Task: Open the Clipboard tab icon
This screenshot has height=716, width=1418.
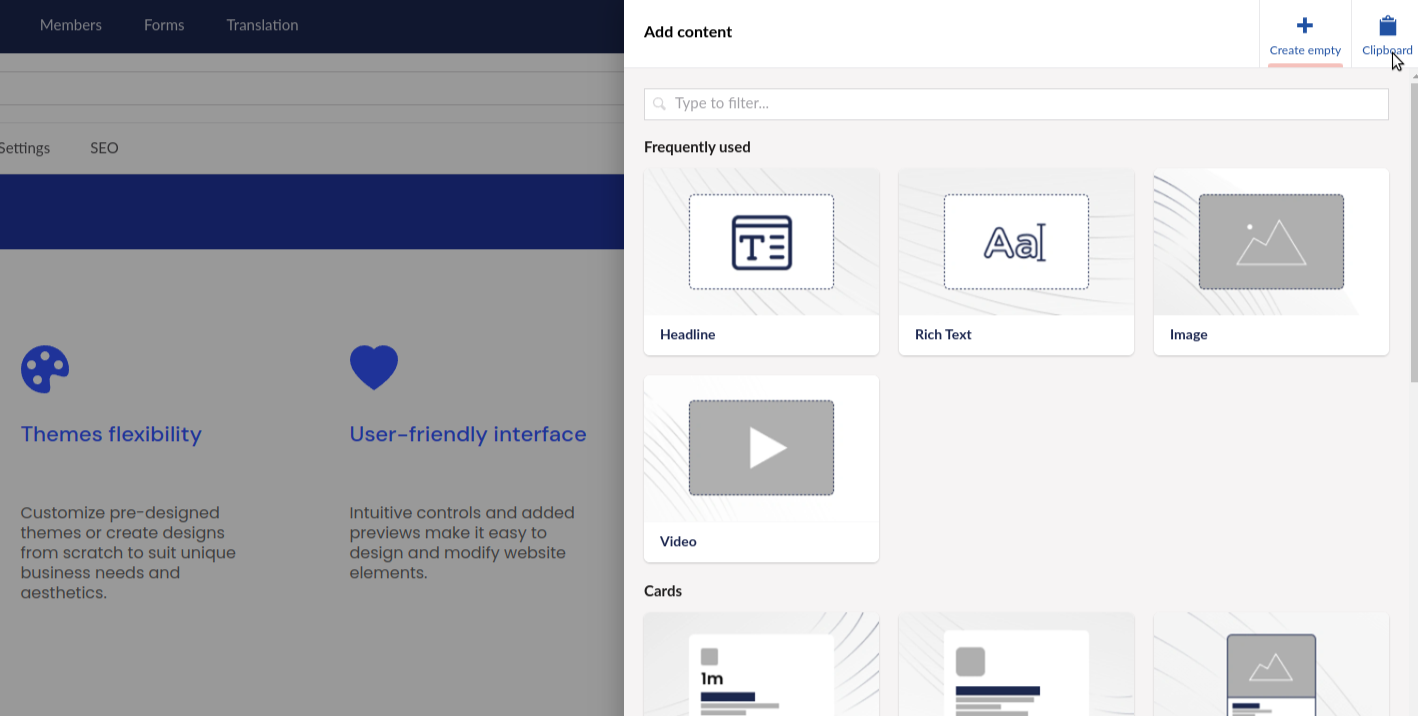Action: pyautogui.click(x=1387, y=26)
